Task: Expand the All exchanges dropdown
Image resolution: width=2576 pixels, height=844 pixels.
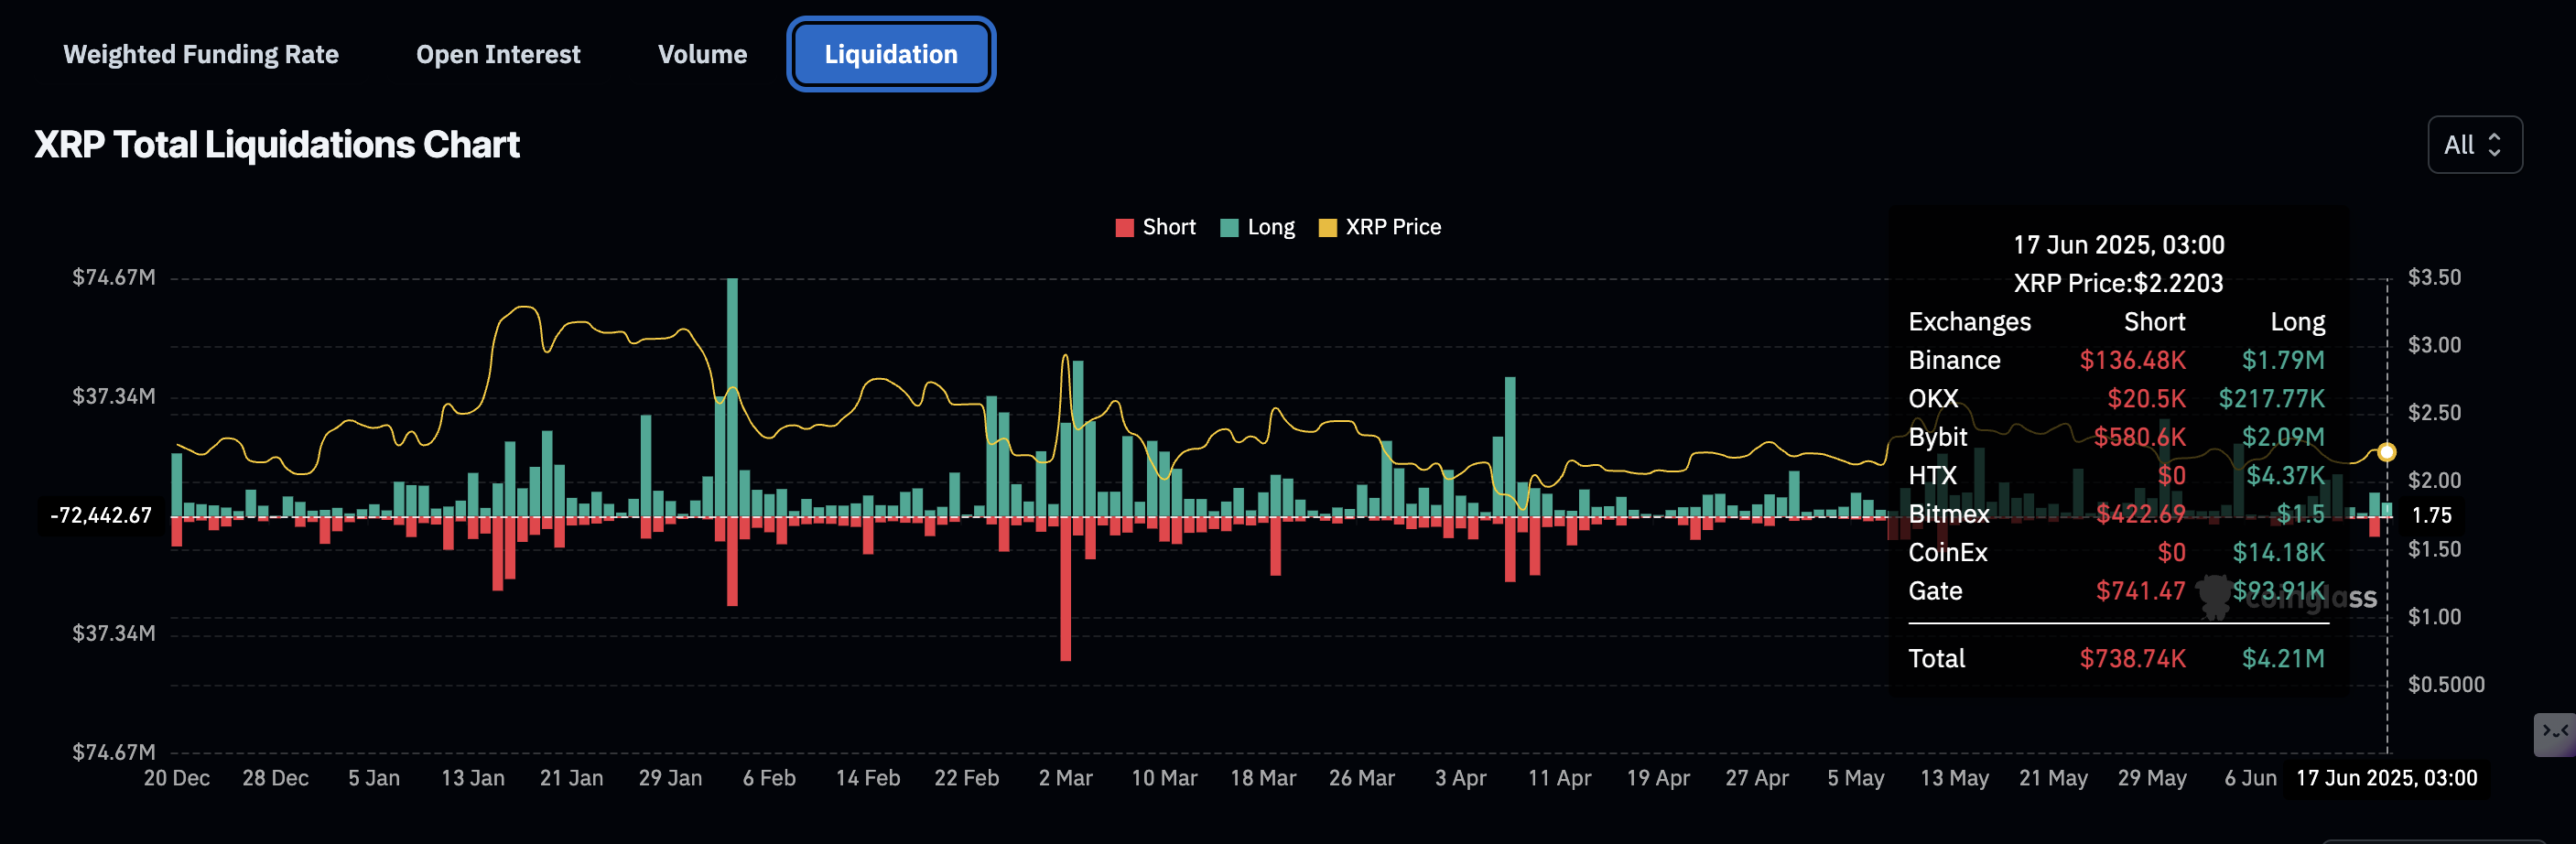Action: [2473, 145]
